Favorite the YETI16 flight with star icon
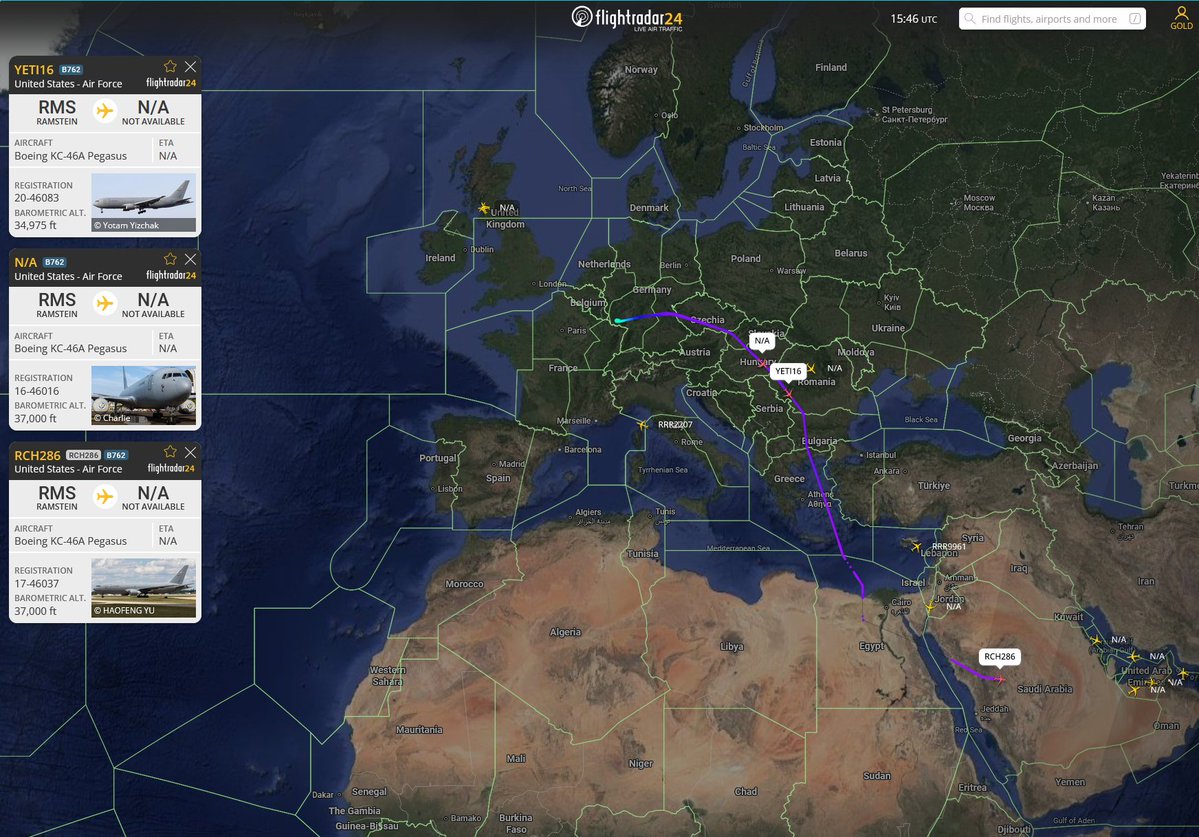 (x=170, y=67)
